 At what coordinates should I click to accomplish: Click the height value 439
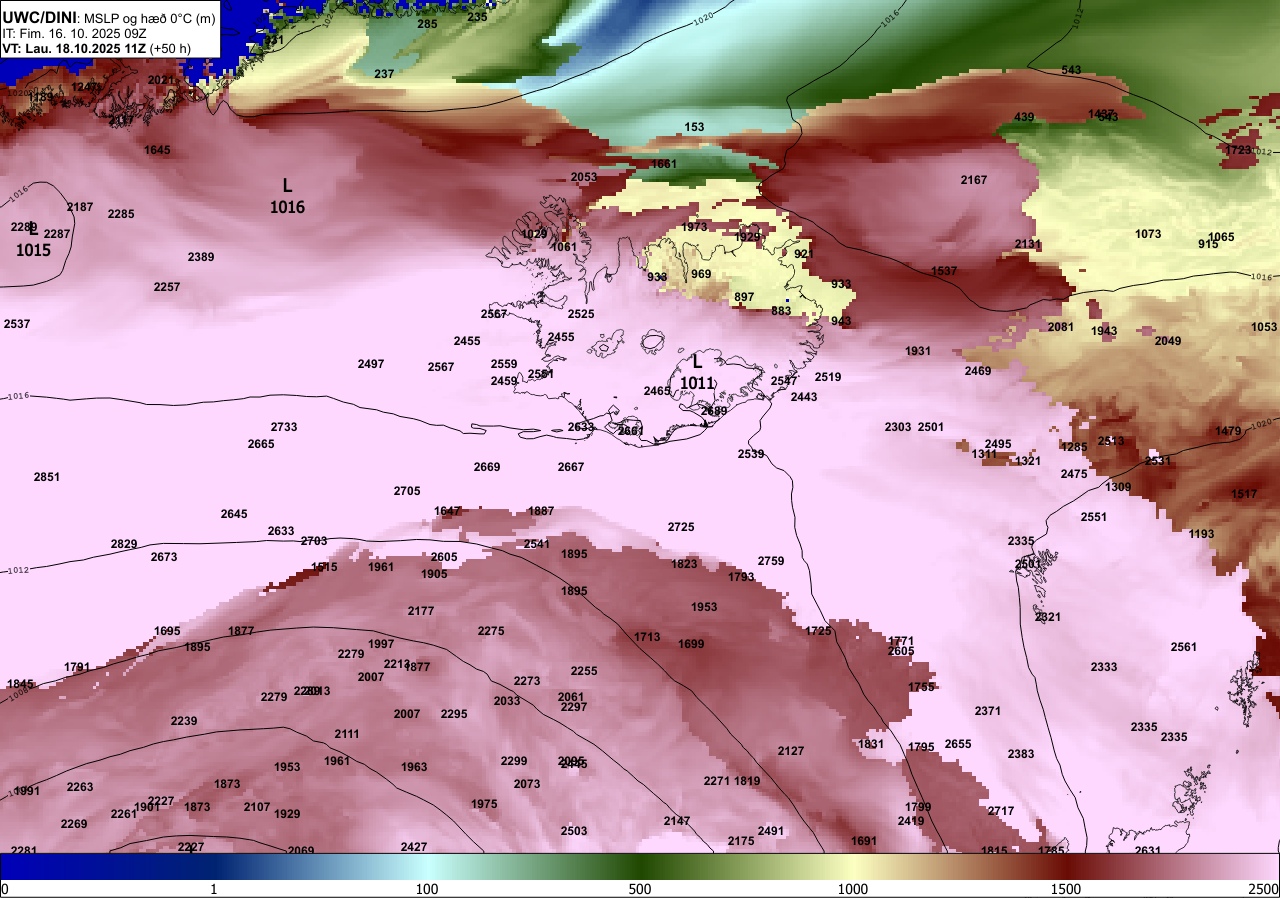1024,118
